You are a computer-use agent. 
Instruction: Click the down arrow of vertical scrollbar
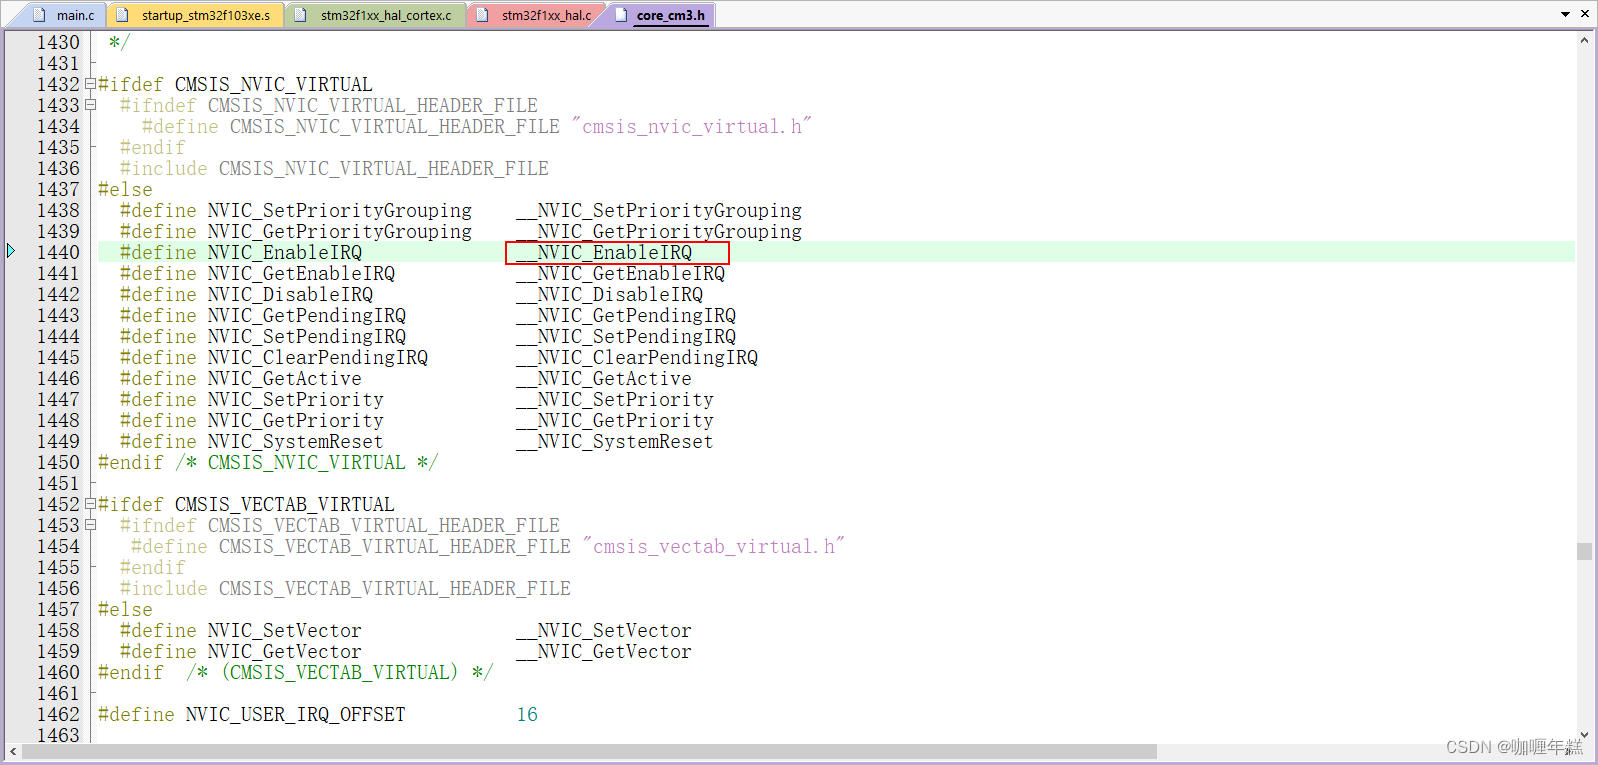[1584, 734]
